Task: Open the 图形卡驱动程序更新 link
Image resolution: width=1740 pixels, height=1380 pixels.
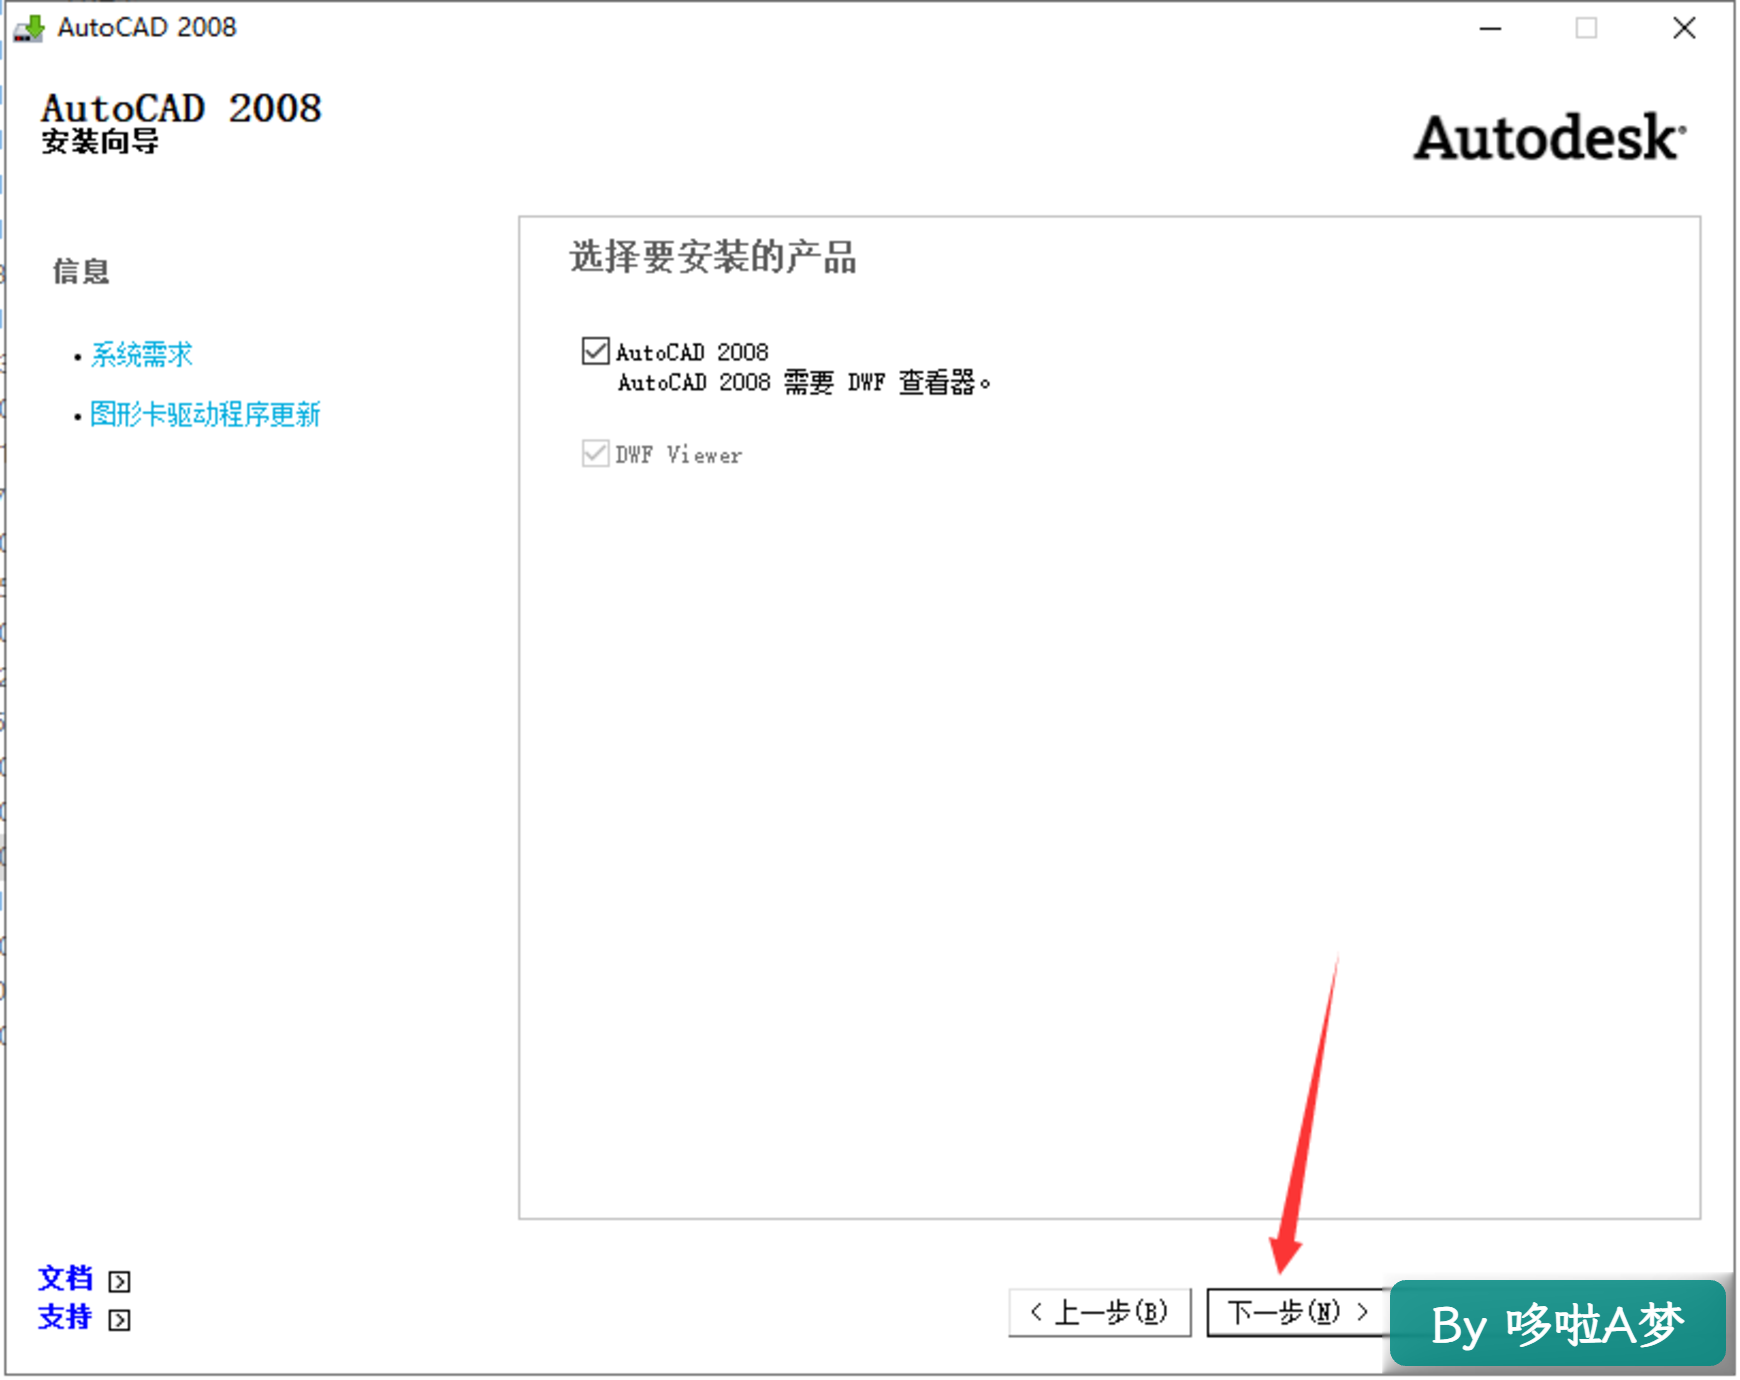Action: (x=205, y=414)
